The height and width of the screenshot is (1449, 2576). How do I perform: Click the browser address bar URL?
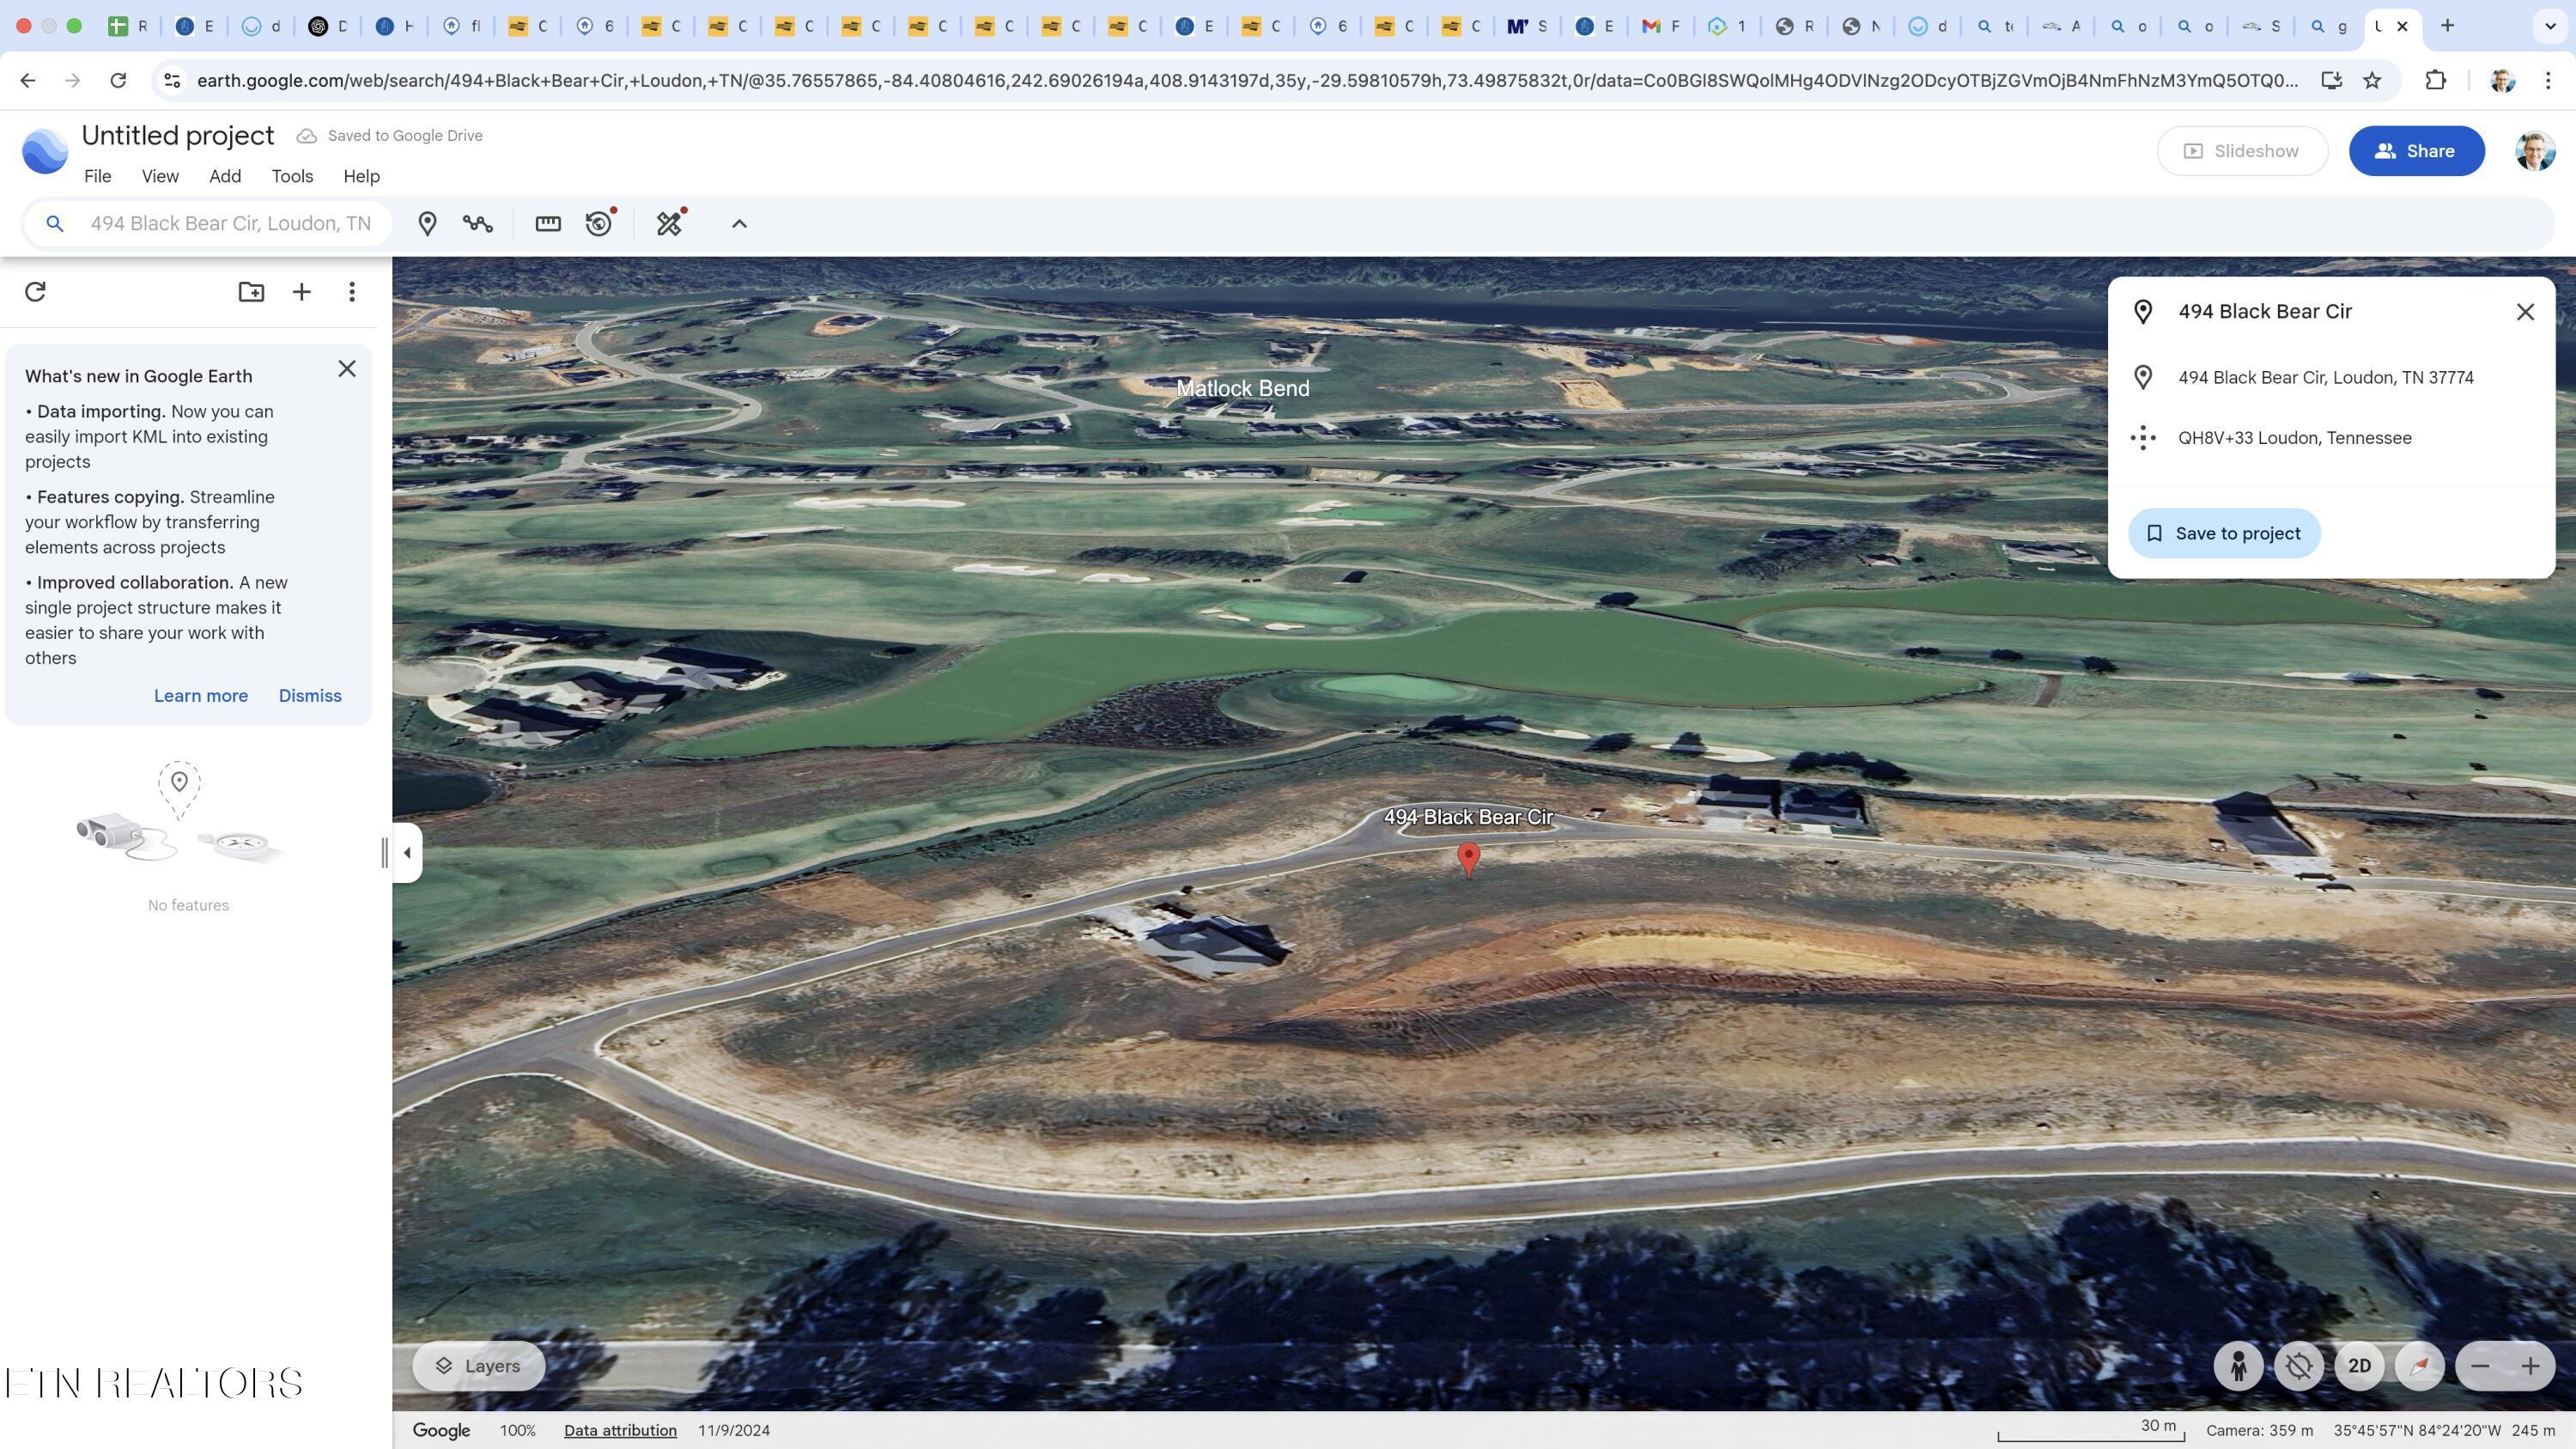point(1247,80)
